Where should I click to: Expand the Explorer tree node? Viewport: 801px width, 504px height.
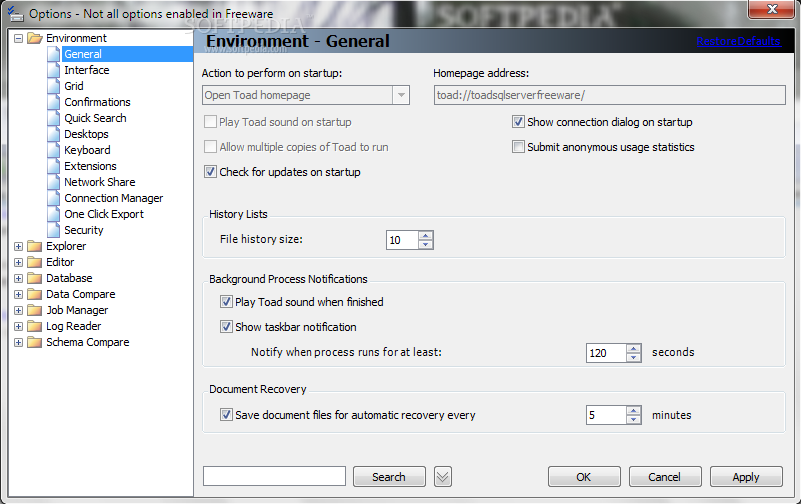[x=18, y=246]
